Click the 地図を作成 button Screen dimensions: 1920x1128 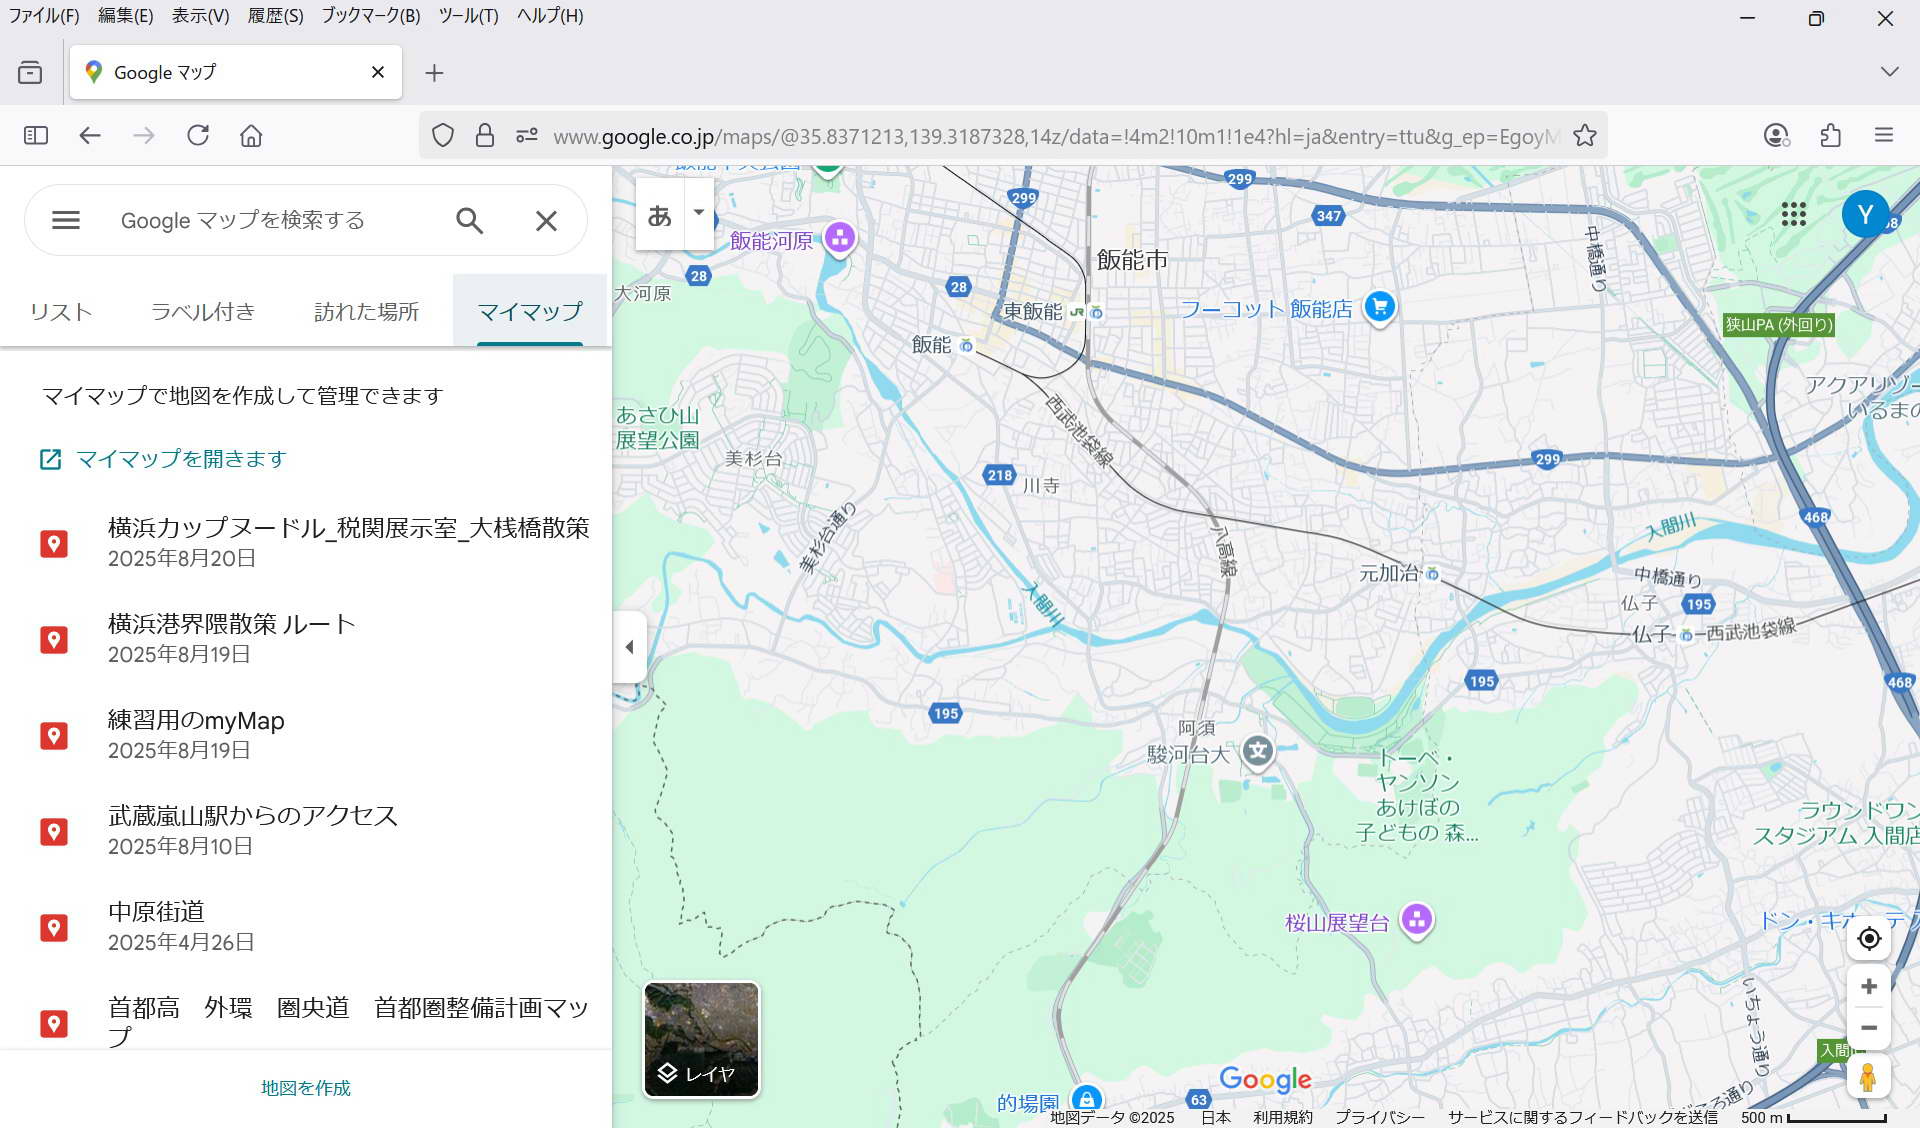point(305,1088)
